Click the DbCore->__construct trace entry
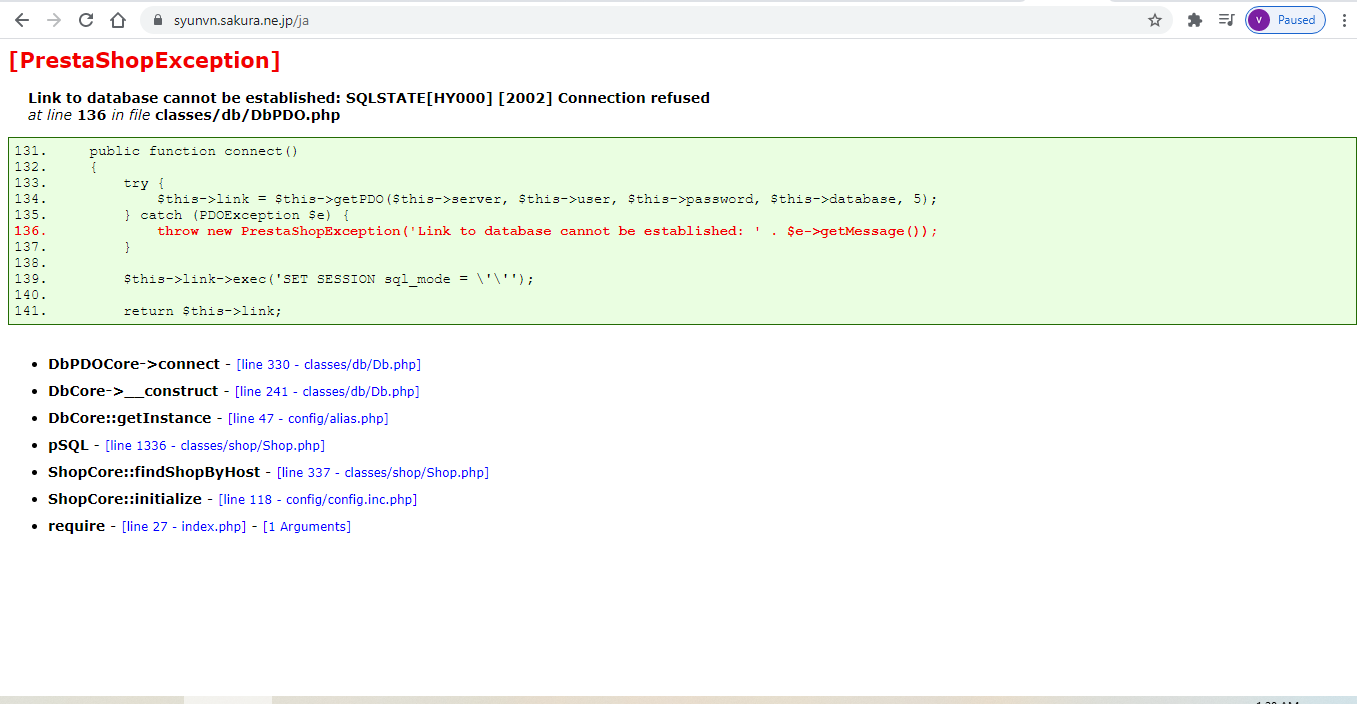The image size is (1357, 704). (x=133, y=391)
